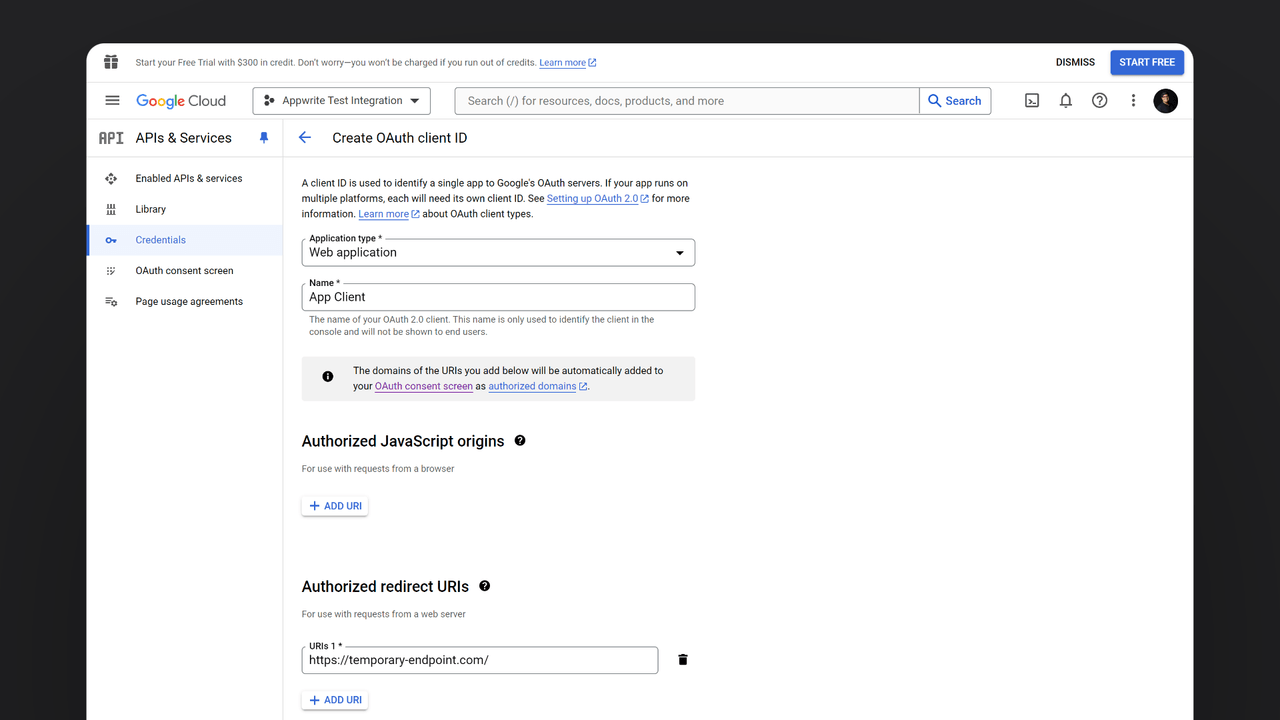
Task: Click the API logo icon
Action: [111, 138]
